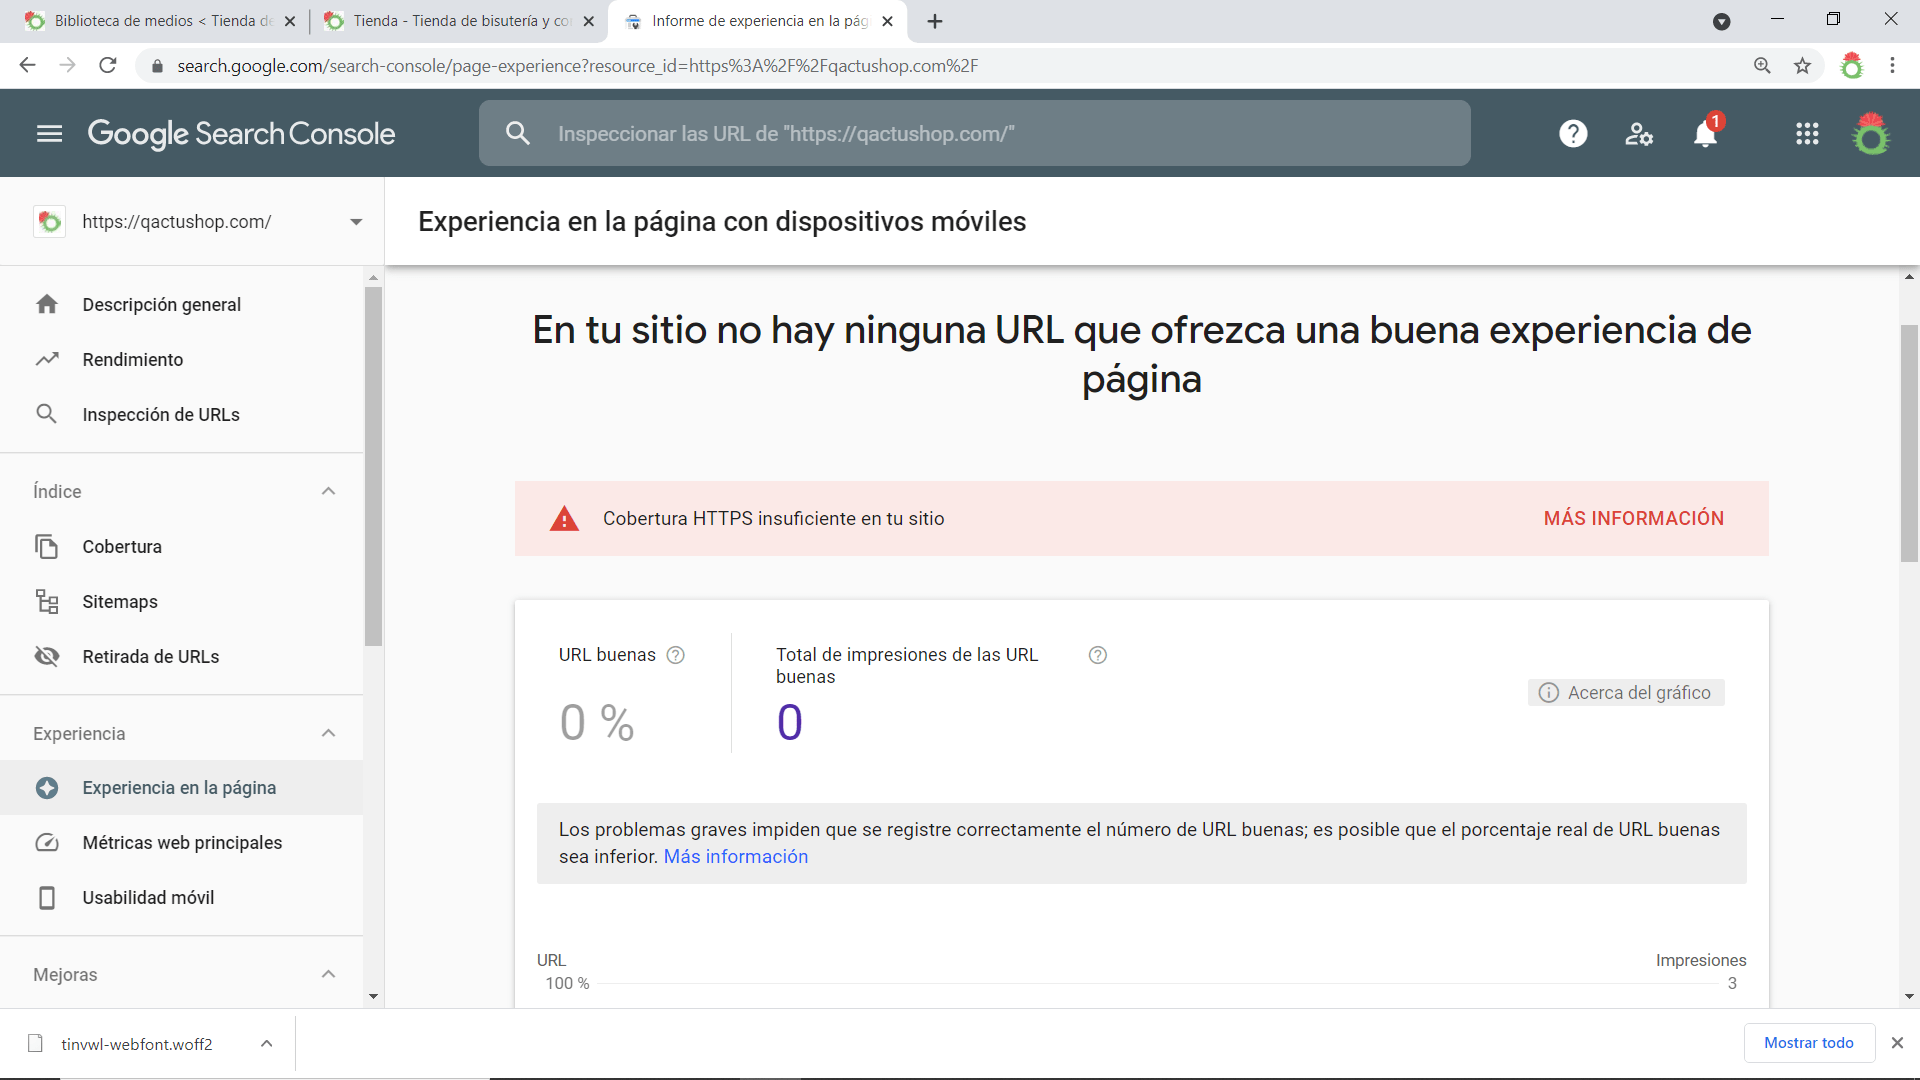Open download options for tinvwl-webfont.woff2
Image resolution: width=1920 pixels, height=1080 pixels.
coord(267,1043)
